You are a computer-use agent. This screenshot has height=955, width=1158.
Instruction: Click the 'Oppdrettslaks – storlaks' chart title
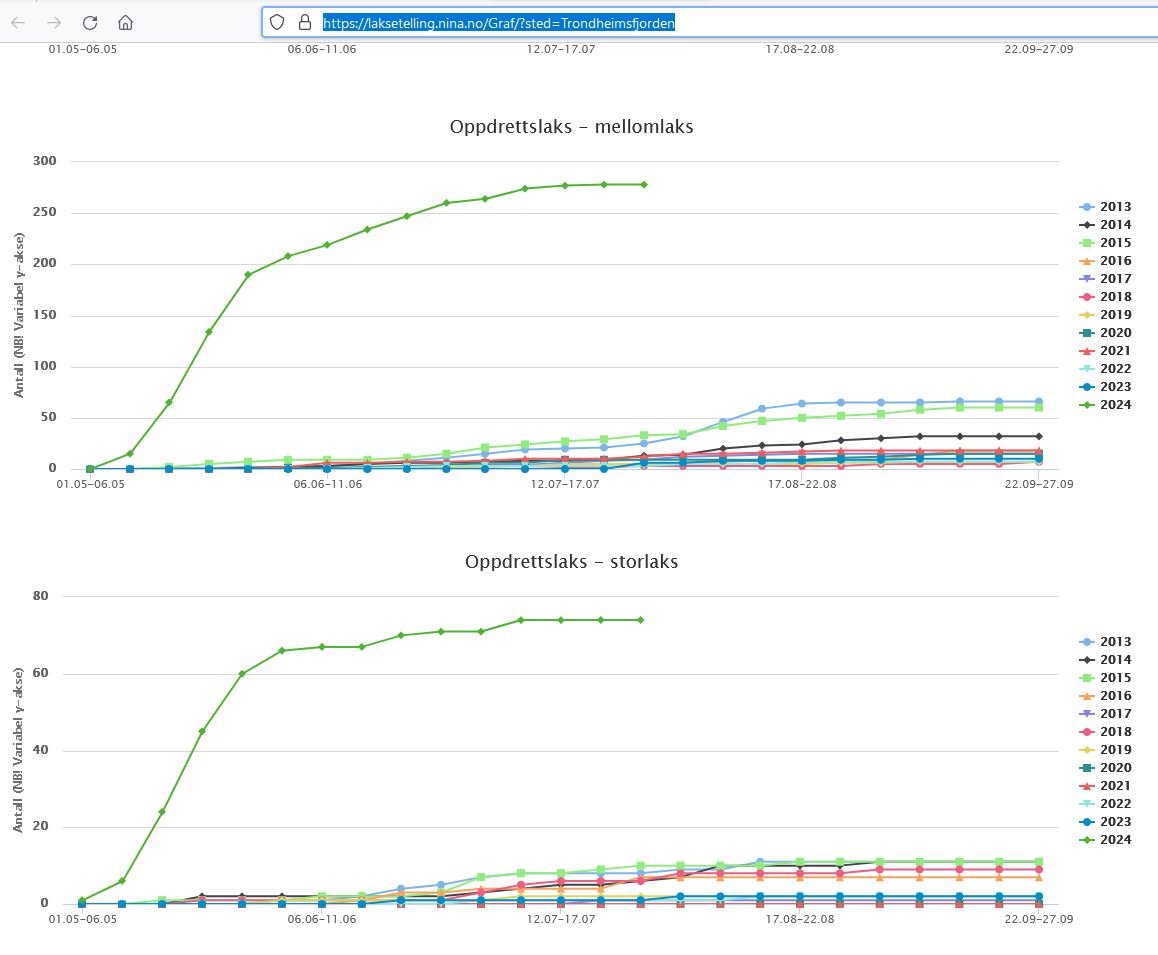(x=571, y=562)
